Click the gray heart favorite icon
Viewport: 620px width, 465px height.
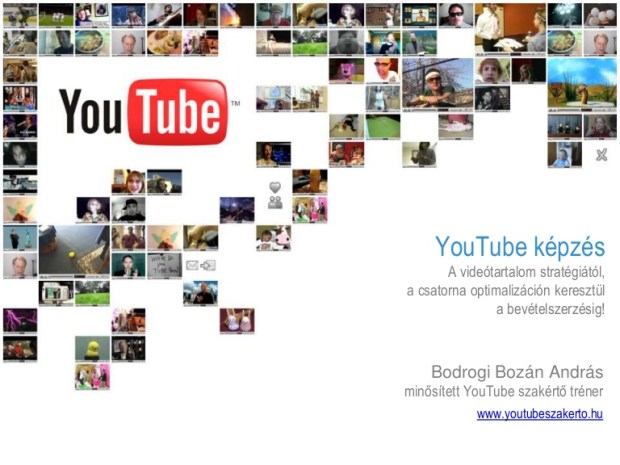coord(275,187)
